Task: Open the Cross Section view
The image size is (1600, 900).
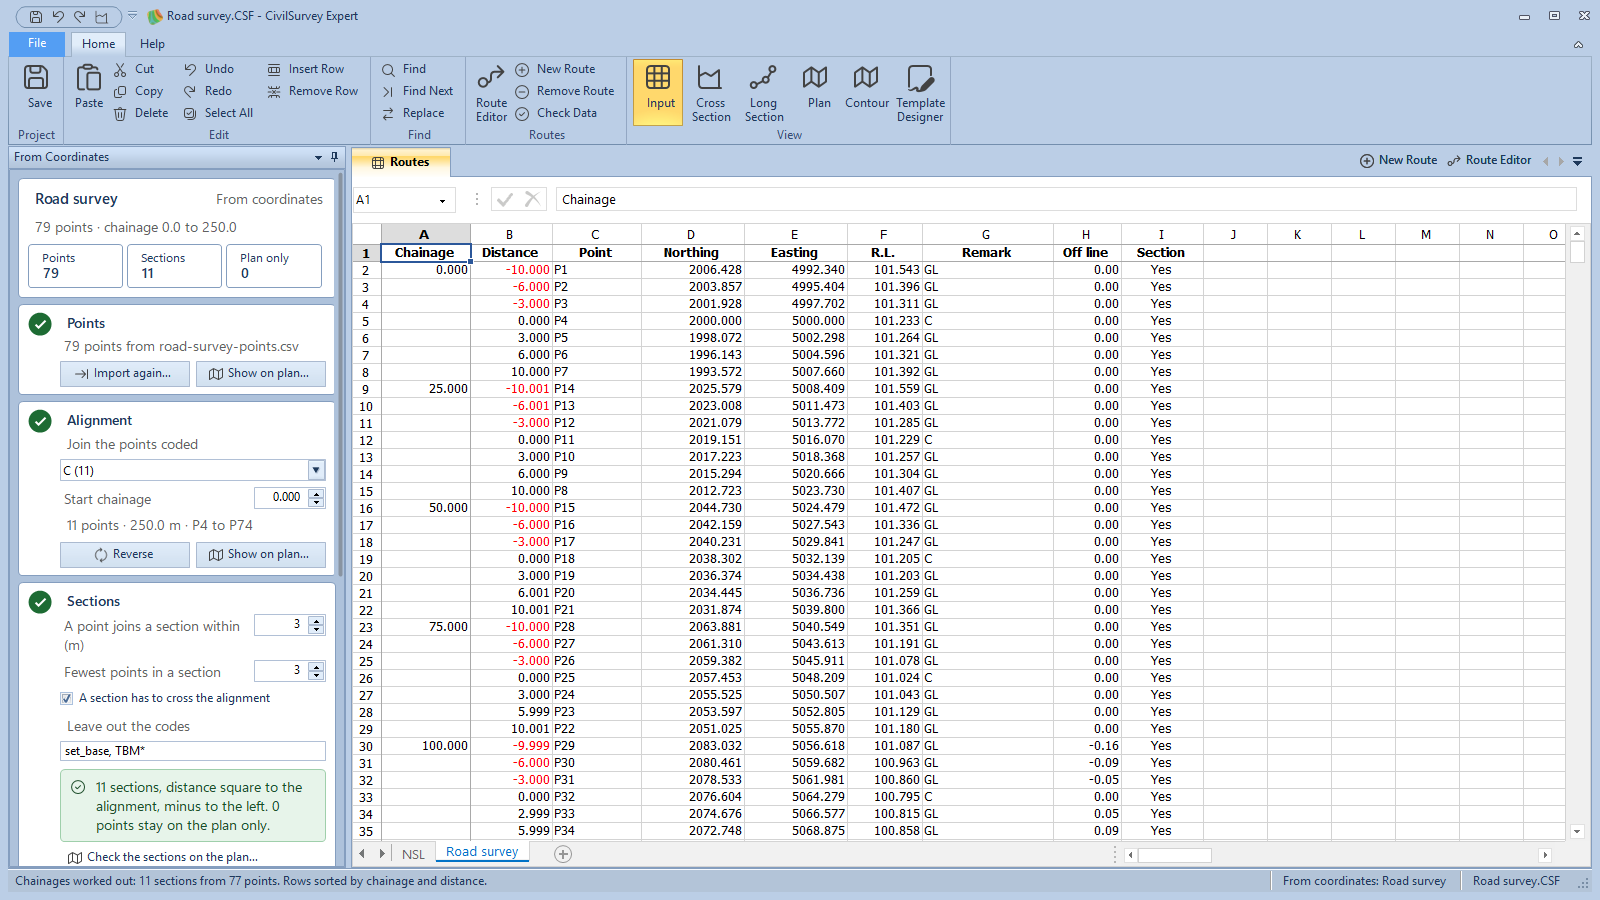Action: 711,94
